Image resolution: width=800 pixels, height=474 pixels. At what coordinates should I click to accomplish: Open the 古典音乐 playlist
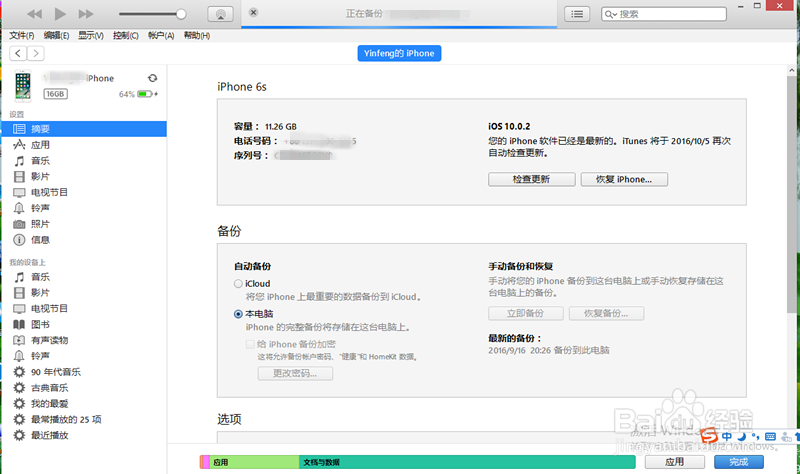pos(84,388)
